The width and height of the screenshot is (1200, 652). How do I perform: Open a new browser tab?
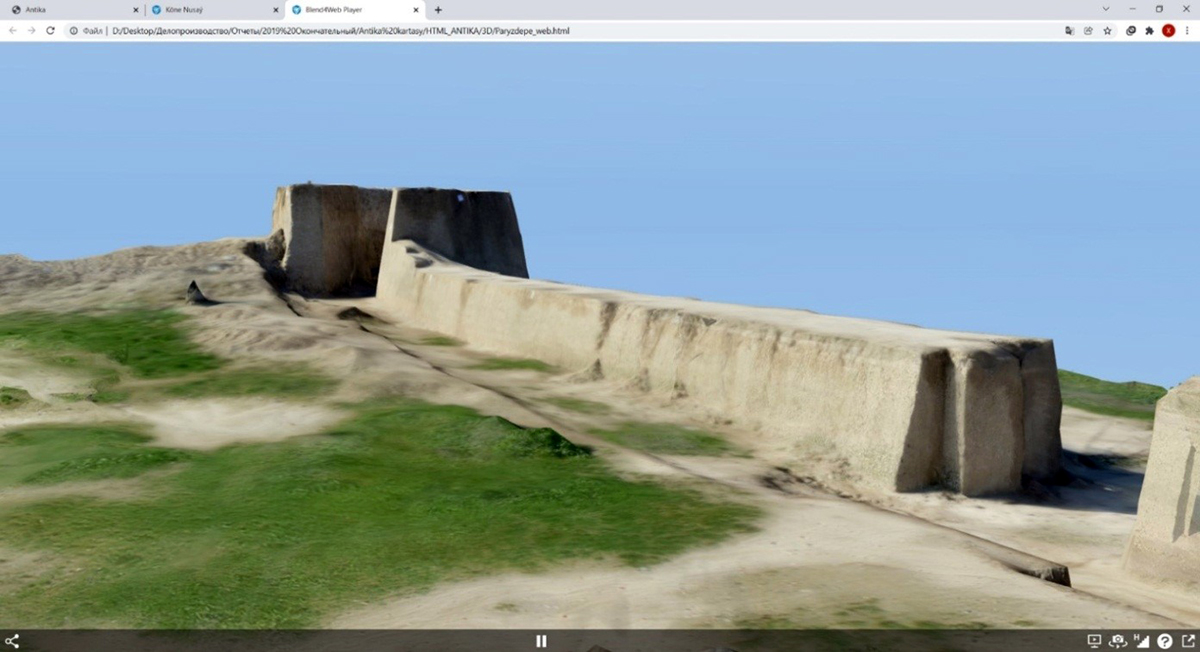(x=438, y=10)
